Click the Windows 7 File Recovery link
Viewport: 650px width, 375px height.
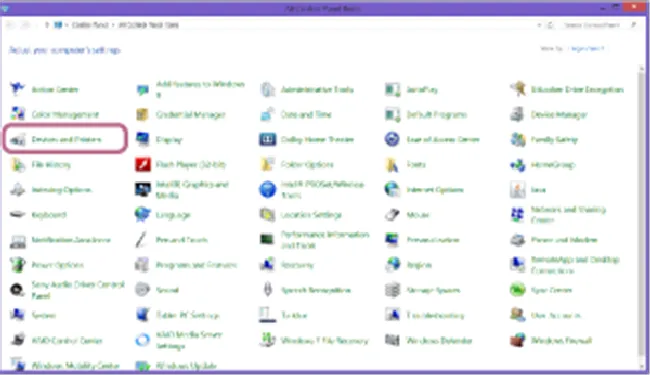click(324, 341)
